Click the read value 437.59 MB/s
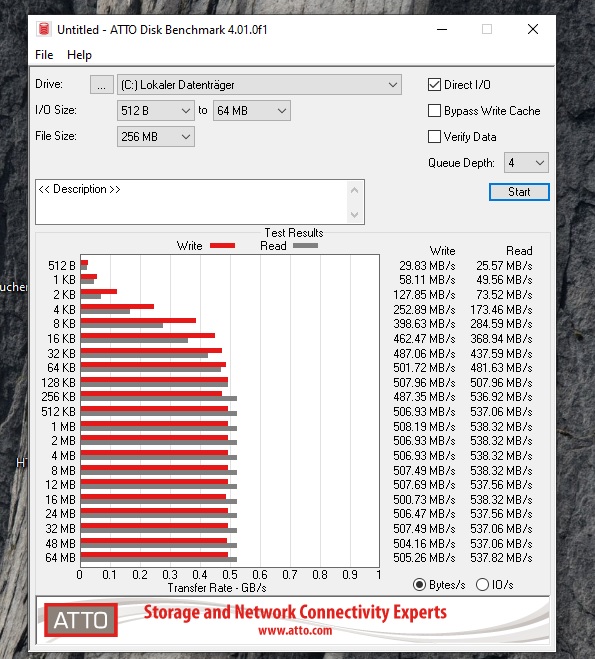This screenshot has width=595, height=659. click(x=501, y=354)
